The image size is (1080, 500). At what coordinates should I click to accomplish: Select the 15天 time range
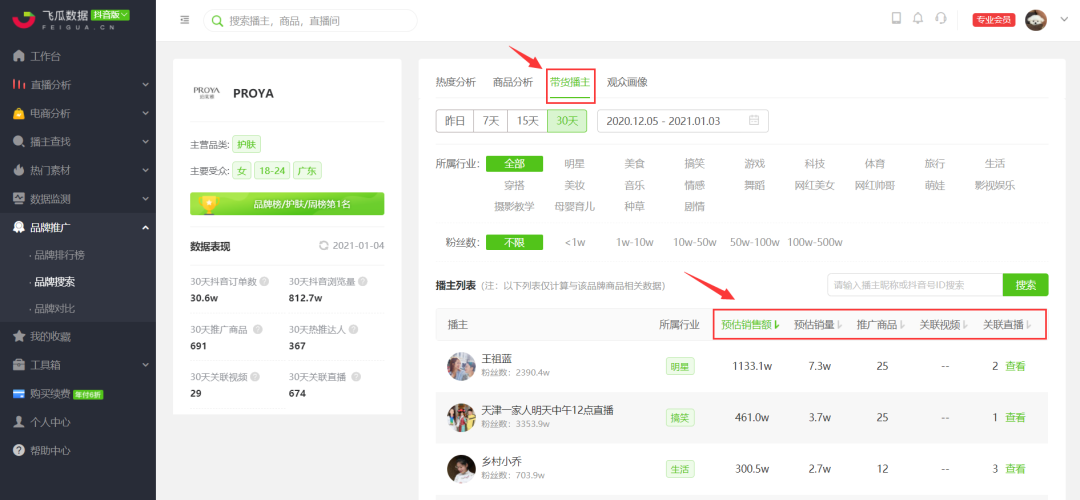[x=528, y=121]
